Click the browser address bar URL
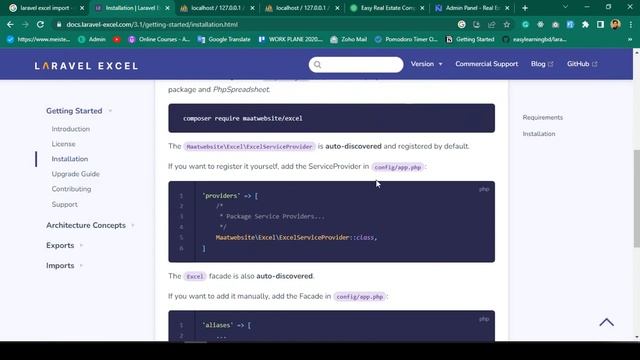The image size is (640, 360). (x=152, y=24)
